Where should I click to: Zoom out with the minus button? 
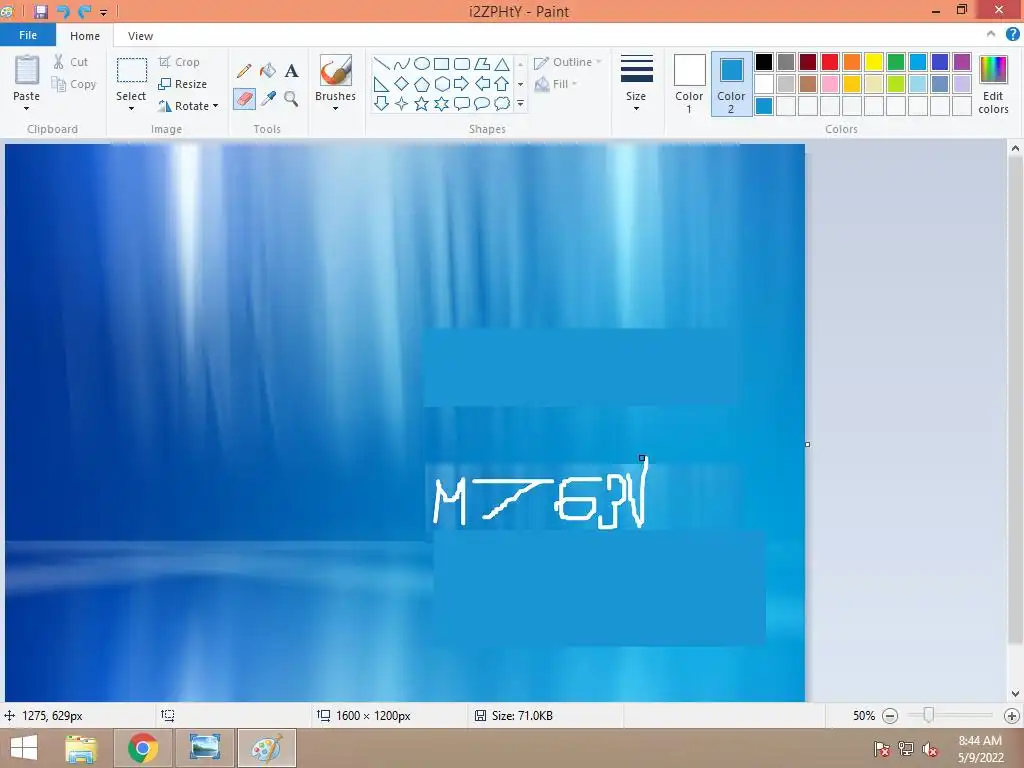click(889, 716)
